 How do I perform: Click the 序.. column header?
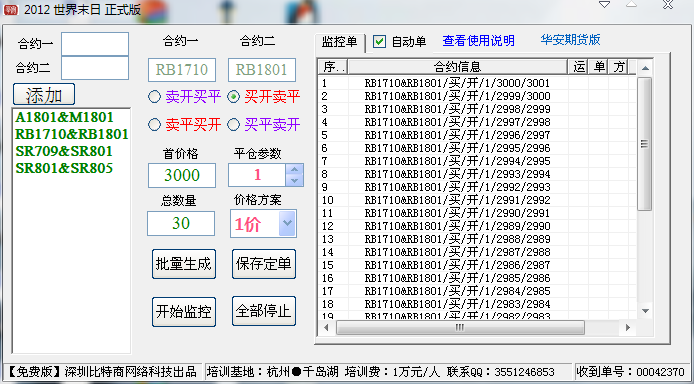(333, 67)
